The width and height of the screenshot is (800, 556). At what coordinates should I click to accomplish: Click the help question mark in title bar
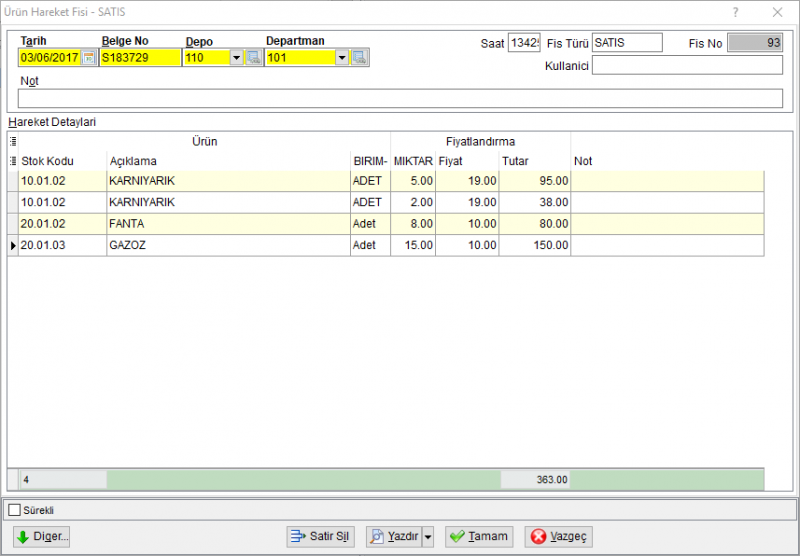tap(735, 12)
